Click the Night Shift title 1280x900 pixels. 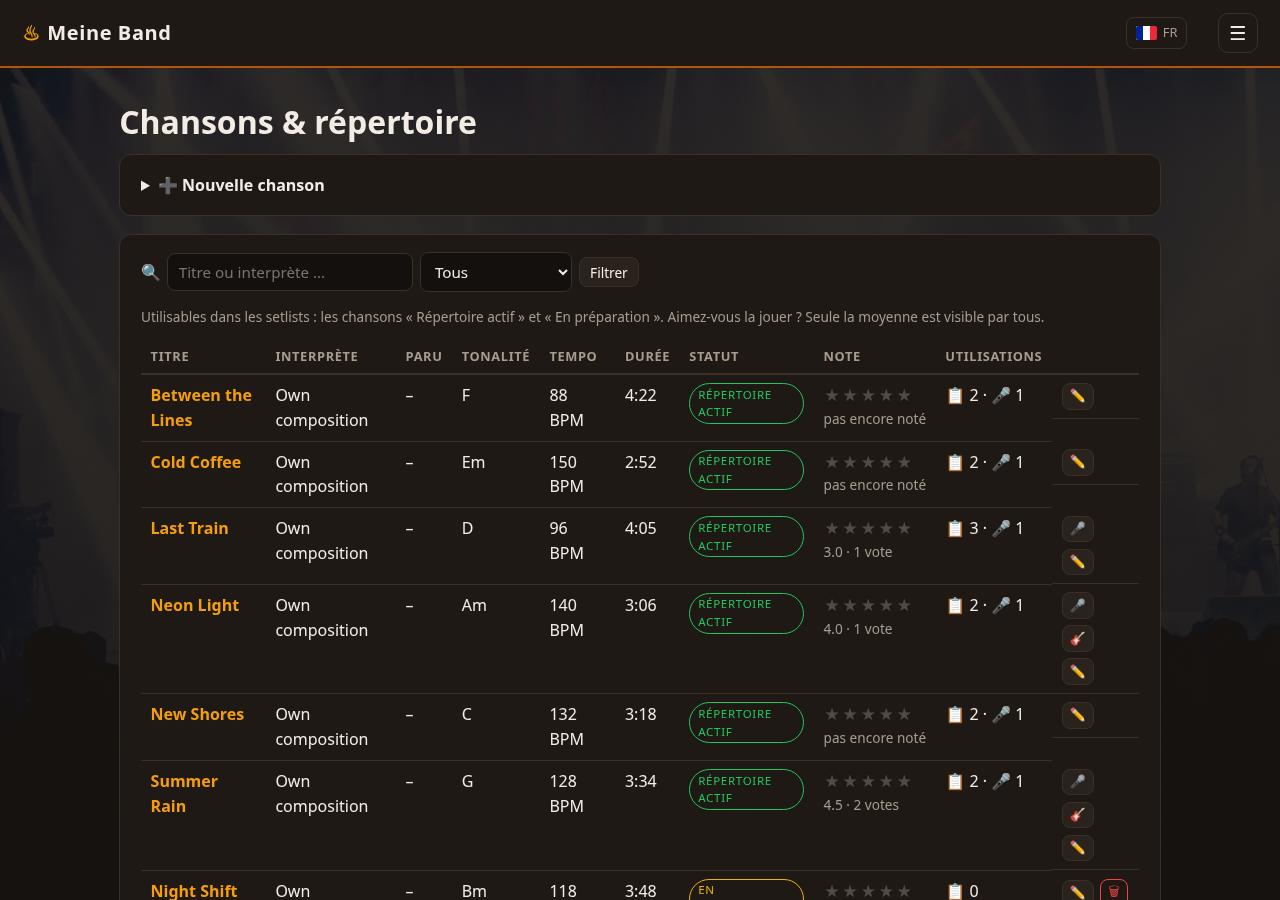pyautogui.click(x=194, y=890)
